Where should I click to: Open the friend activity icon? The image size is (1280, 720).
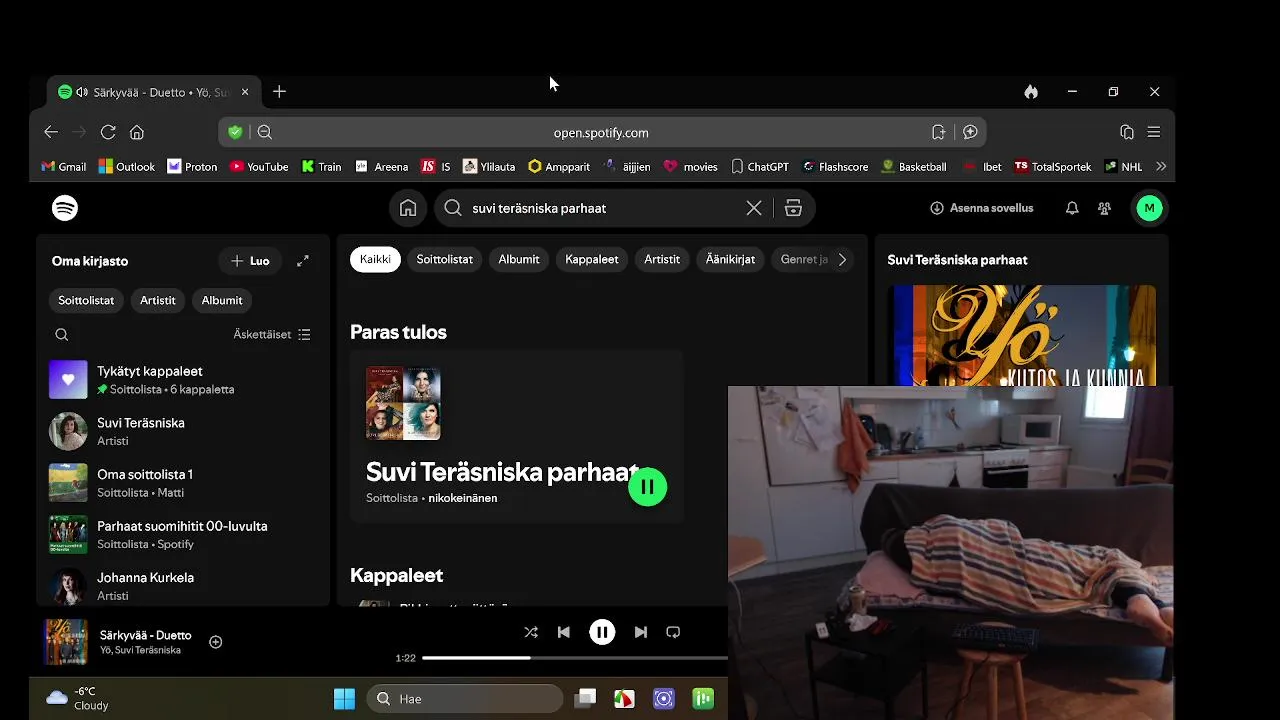click(1104, 208)
